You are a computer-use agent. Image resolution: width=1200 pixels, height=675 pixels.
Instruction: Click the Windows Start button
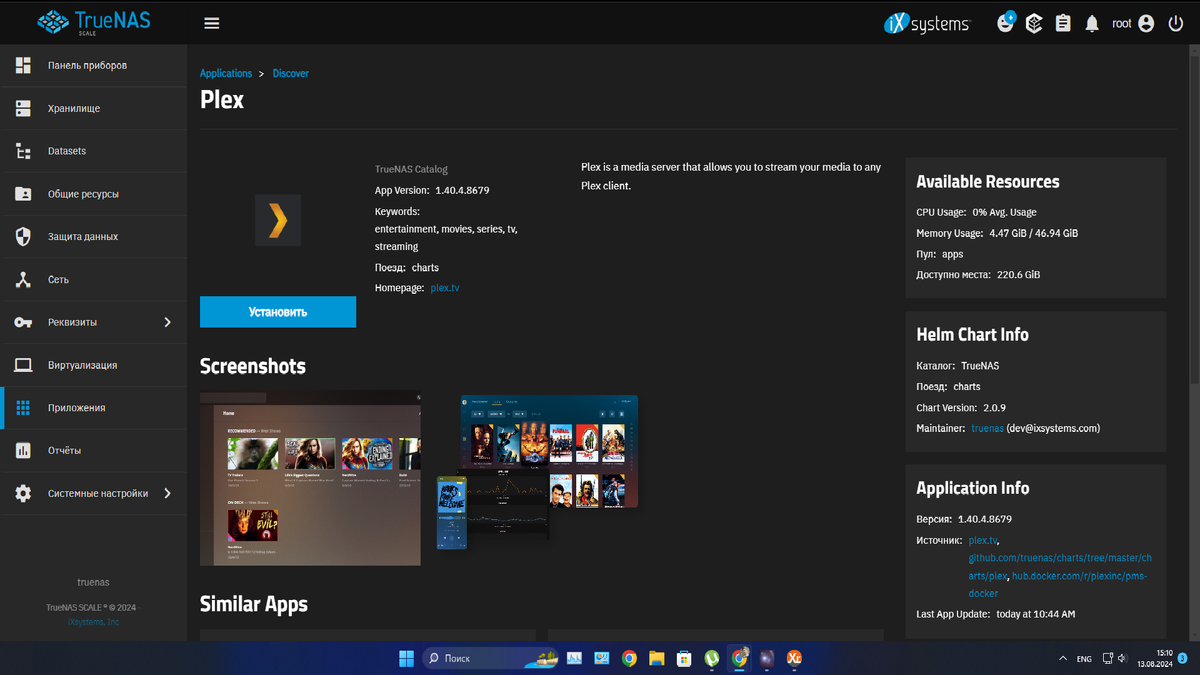point(407,658)
